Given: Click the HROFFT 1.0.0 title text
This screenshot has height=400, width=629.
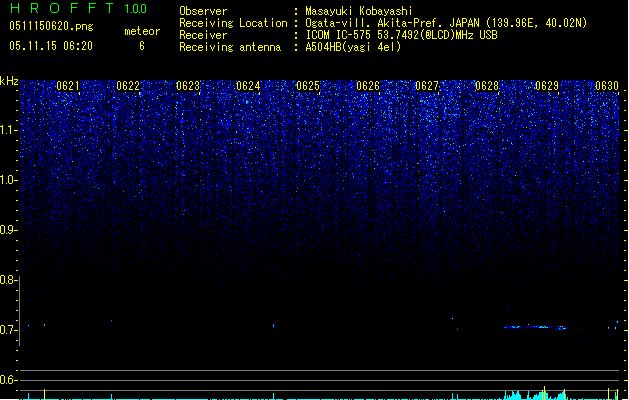Looking at the screenshot, I should click(x=79, y=8).
